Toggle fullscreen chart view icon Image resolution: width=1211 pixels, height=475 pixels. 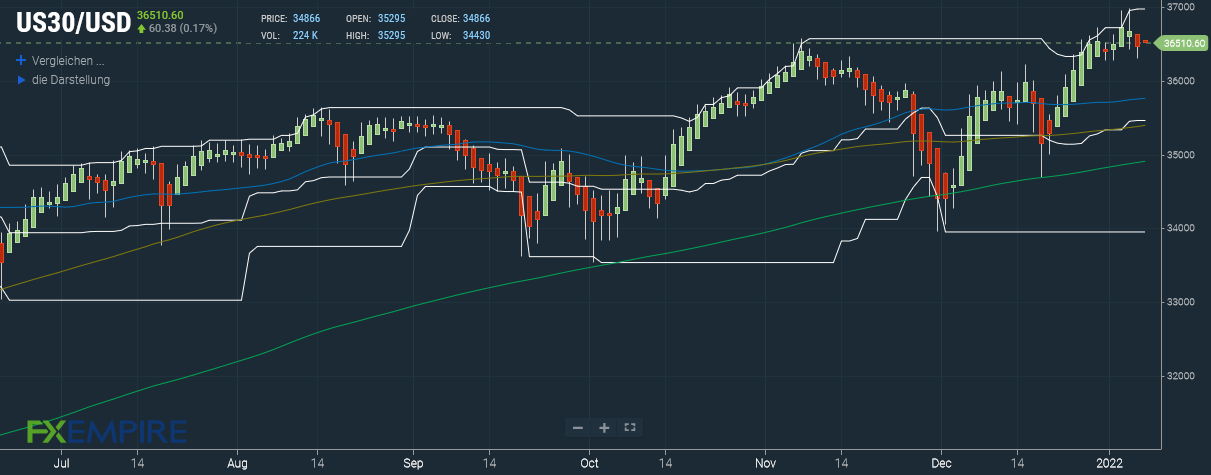(630, 427)
